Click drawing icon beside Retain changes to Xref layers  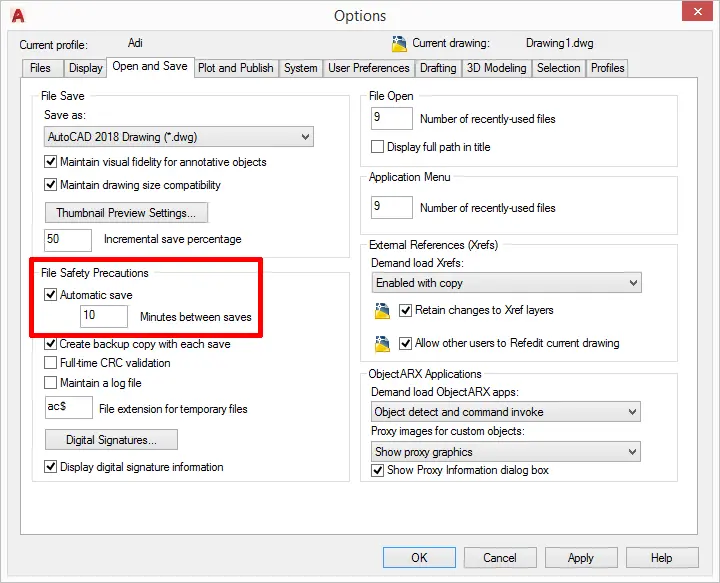point(380,311)
